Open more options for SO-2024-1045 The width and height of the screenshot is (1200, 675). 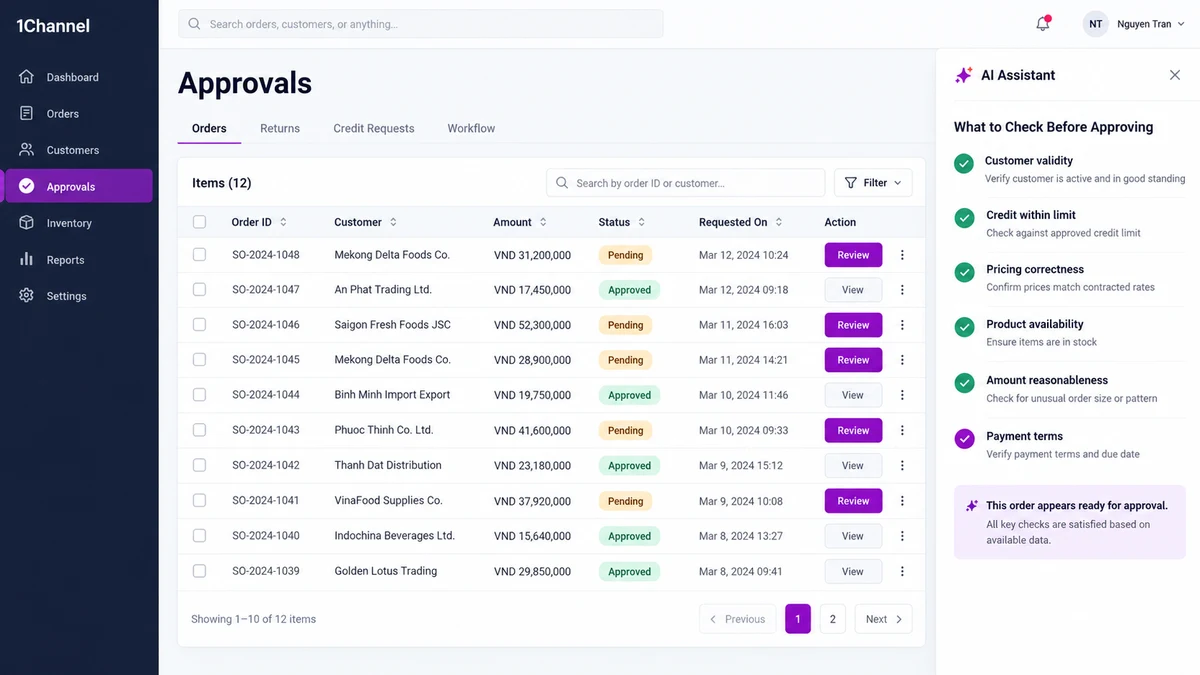(x=902, y=360)
